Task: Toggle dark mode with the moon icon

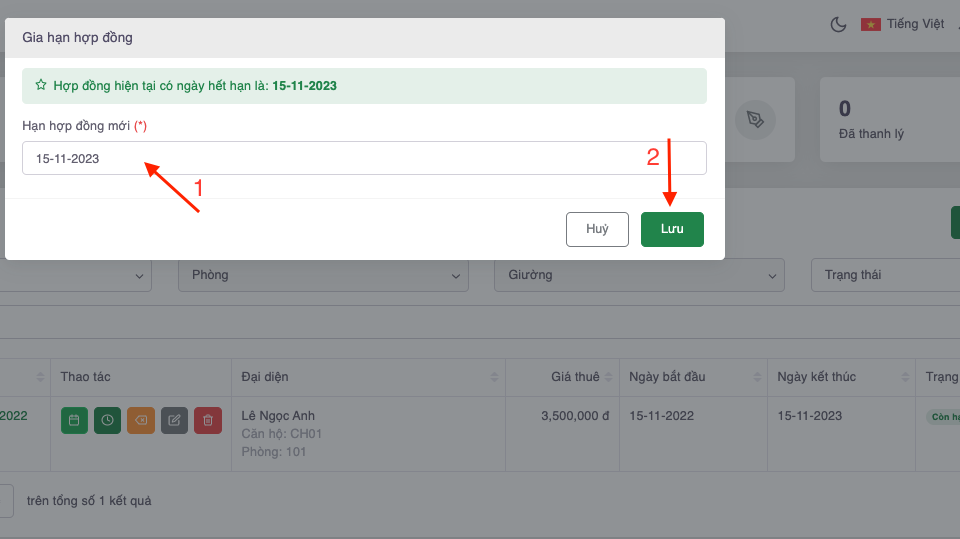Action: point(838,24)
